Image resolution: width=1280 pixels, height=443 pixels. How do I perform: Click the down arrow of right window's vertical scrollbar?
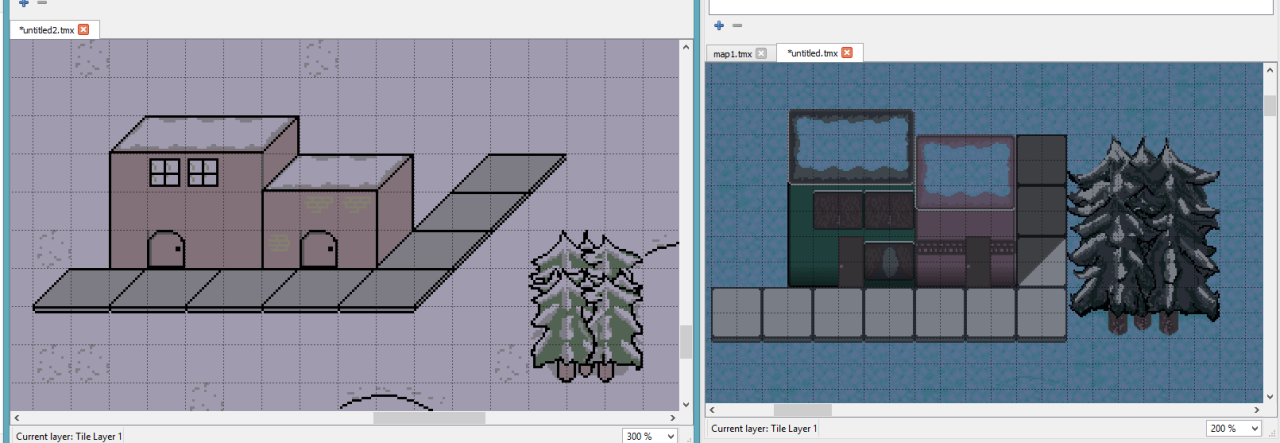1270,396
